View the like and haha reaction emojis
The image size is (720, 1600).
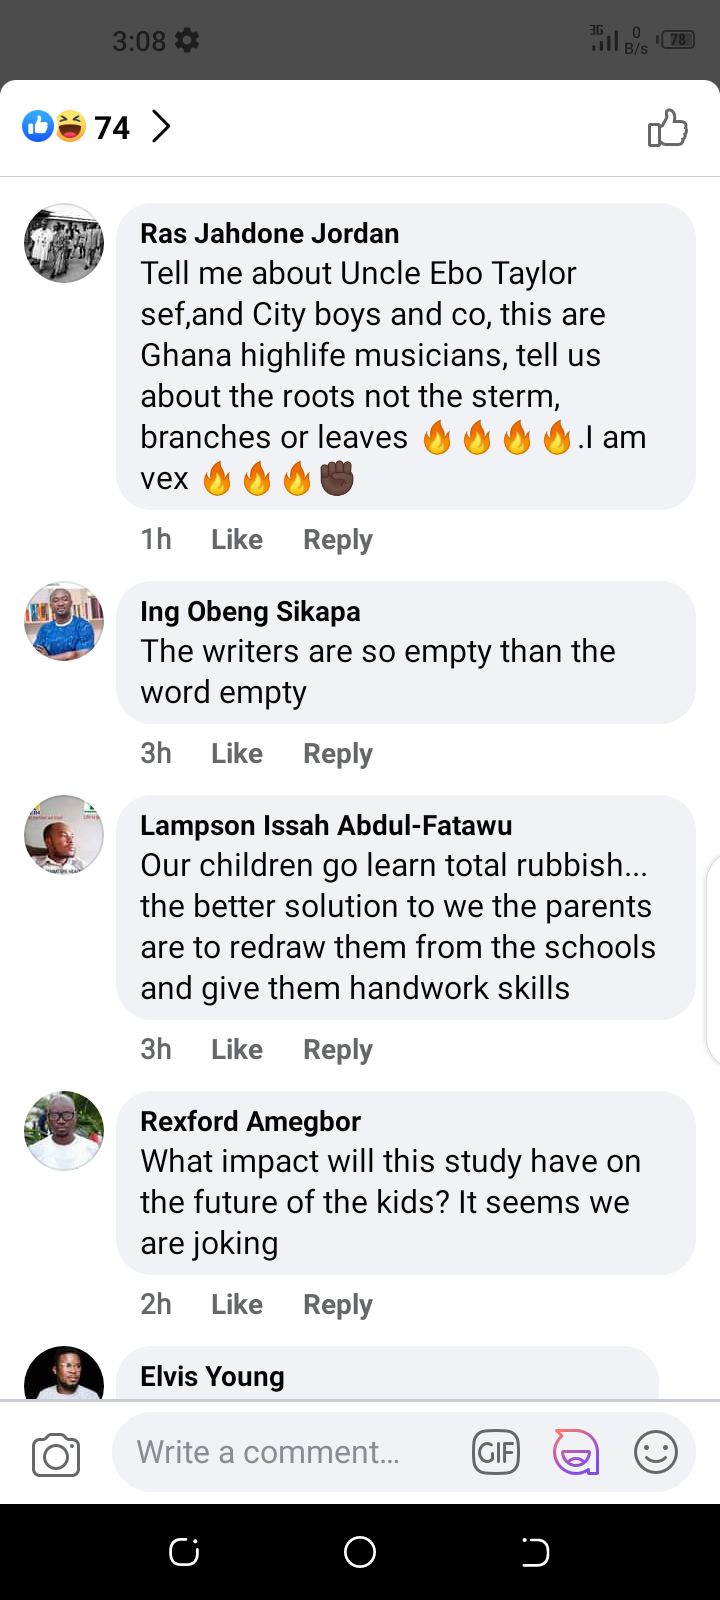(x=54, y=126)
